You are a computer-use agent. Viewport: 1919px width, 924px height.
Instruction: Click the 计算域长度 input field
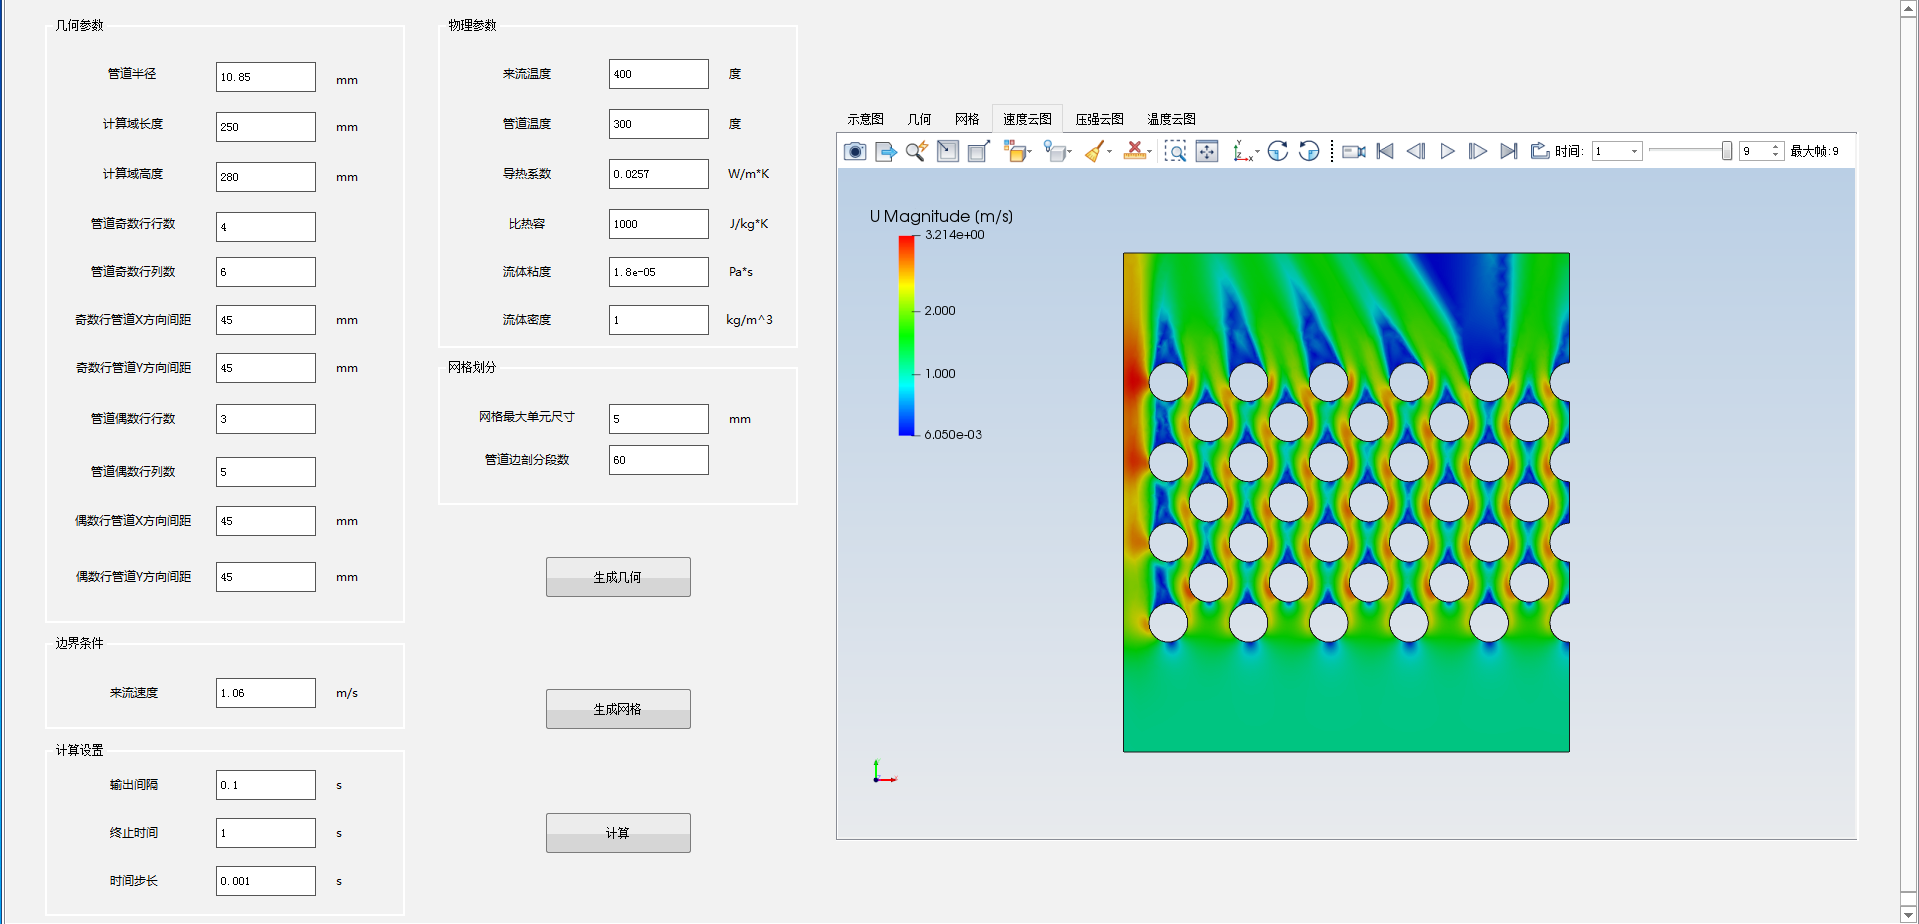[266, 127]
